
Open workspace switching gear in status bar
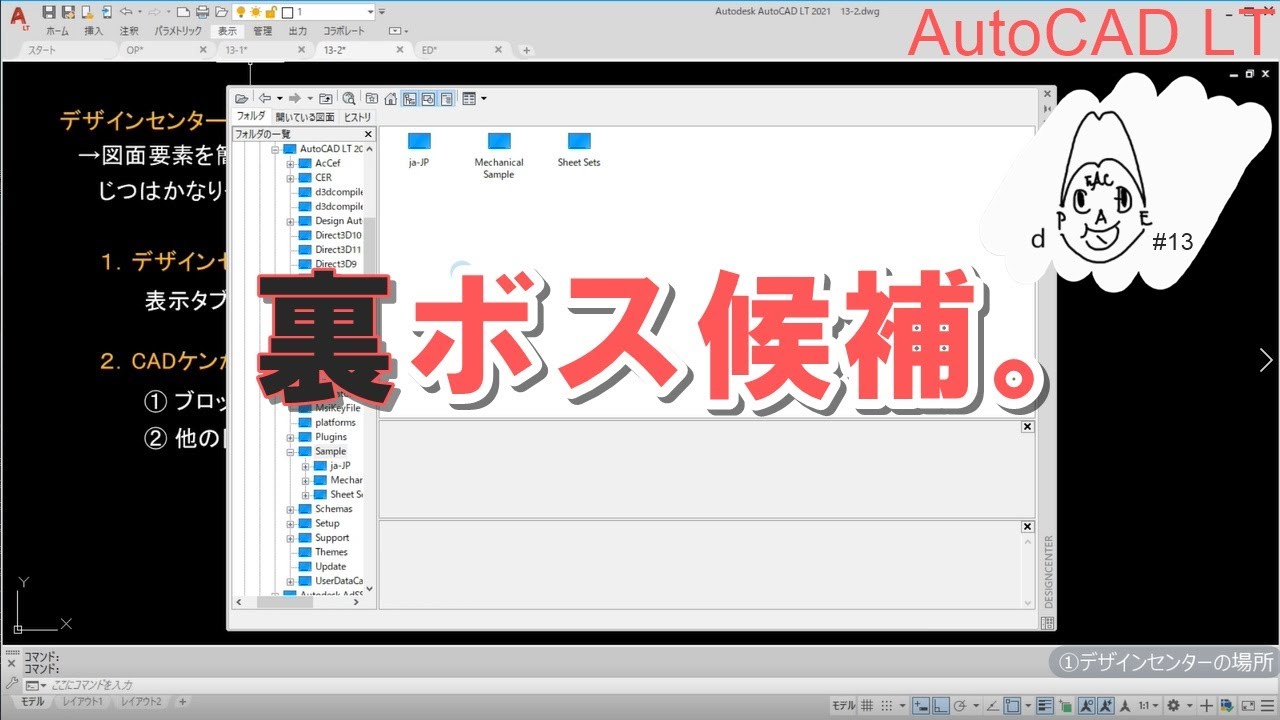point(1174,705)
